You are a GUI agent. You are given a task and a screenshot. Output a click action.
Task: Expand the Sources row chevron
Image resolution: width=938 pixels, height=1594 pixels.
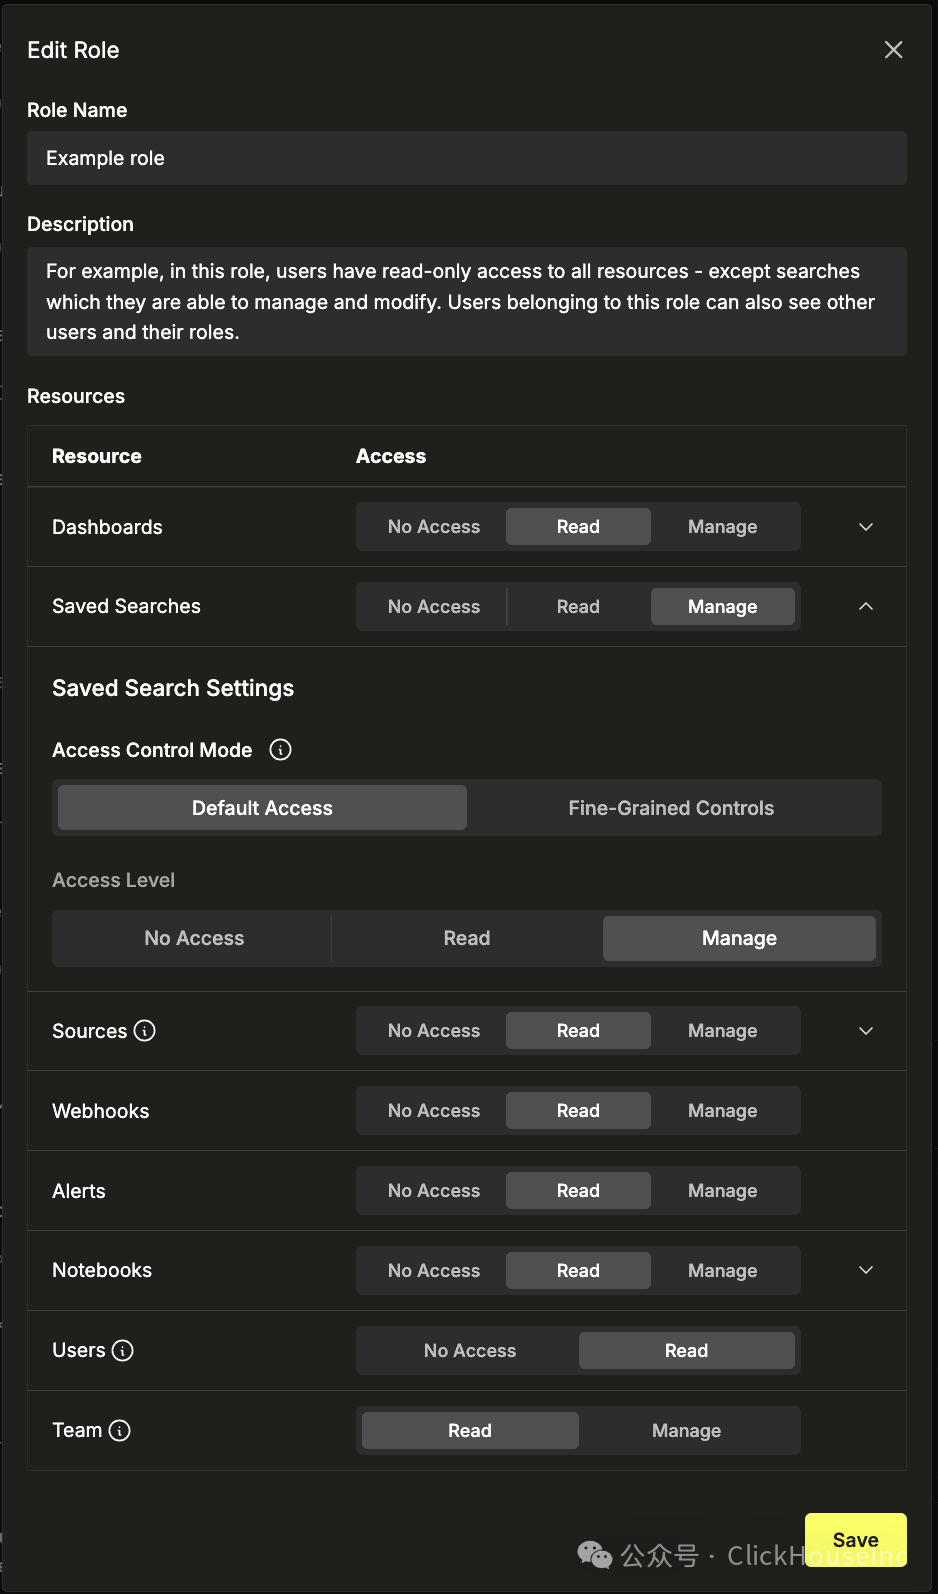point(866,1031)
